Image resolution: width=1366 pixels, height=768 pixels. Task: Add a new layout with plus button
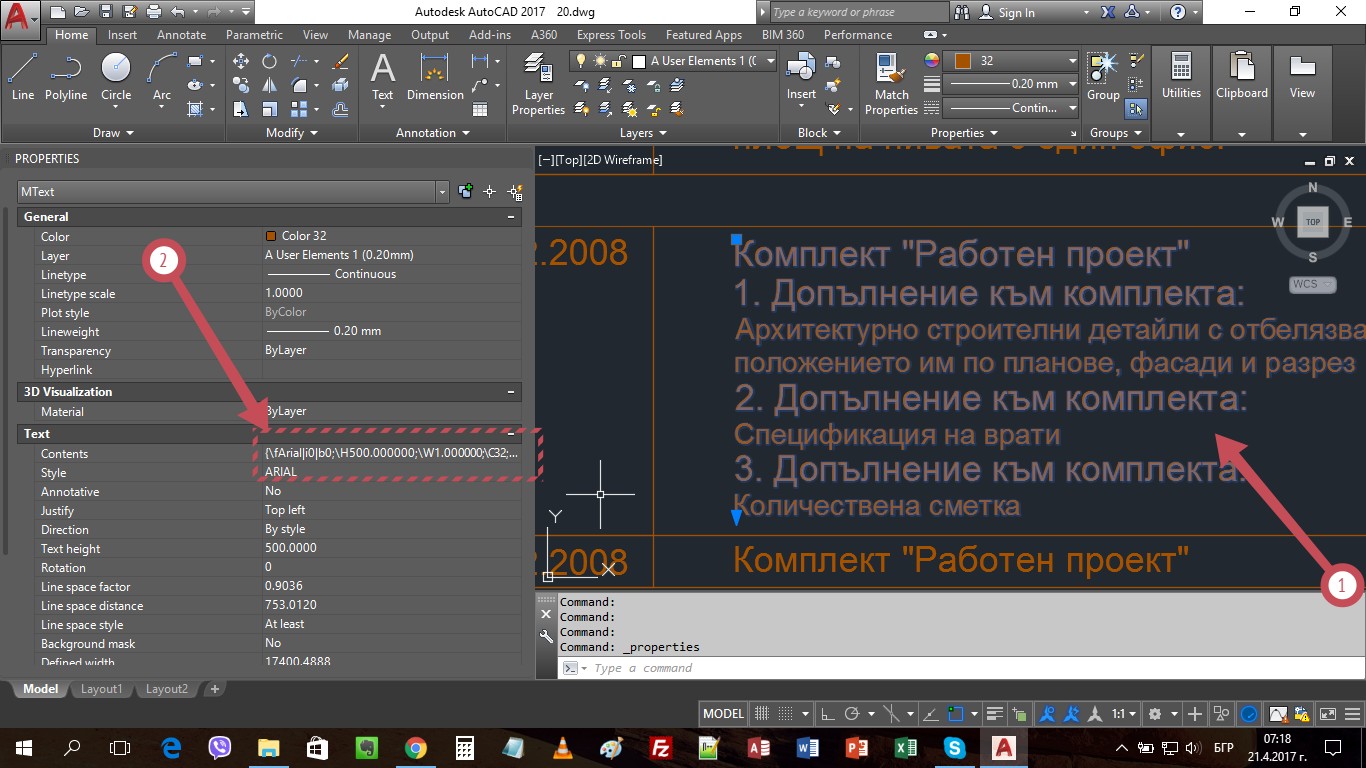214,689
